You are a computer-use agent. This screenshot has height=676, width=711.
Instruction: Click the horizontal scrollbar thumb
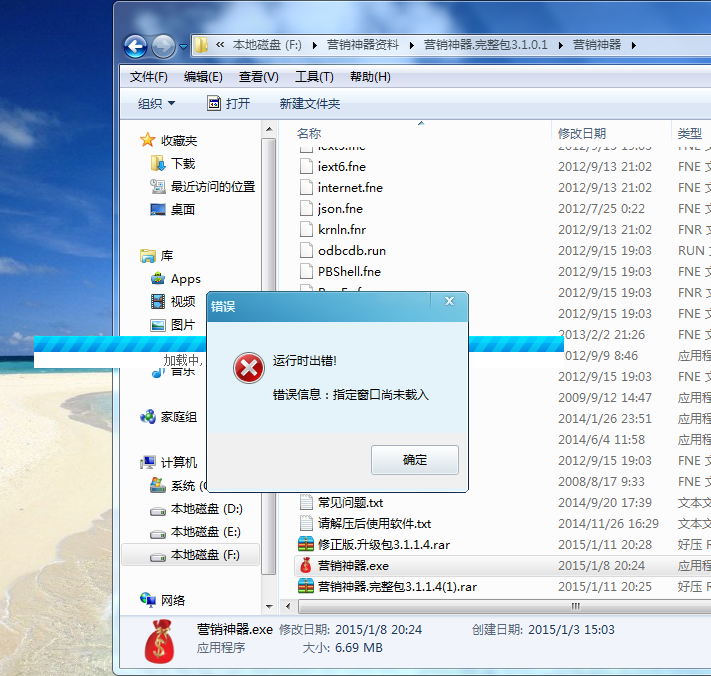(505, 606)
